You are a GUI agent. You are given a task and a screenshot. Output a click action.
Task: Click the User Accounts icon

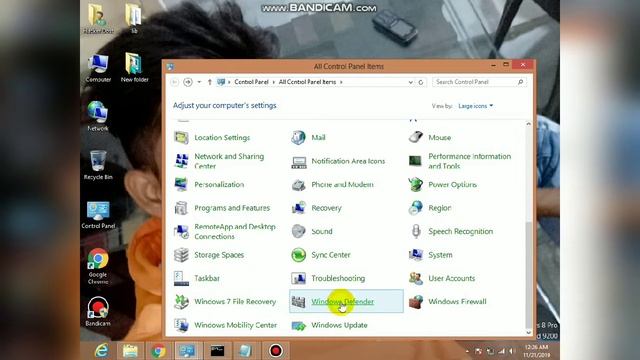pyautogui.click(x=416, y=278)
